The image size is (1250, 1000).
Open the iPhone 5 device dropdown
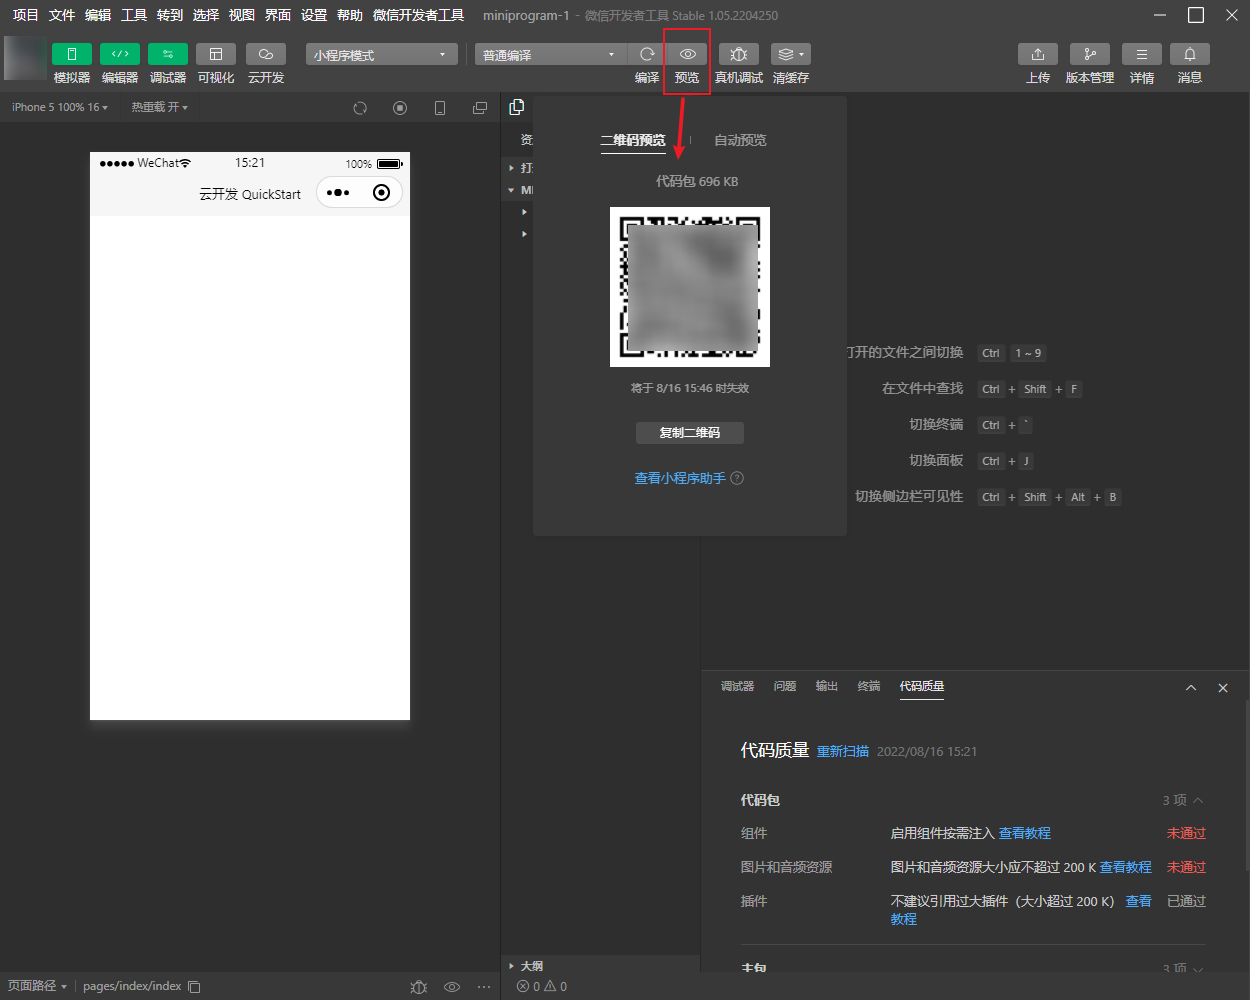tap(60, 107)
